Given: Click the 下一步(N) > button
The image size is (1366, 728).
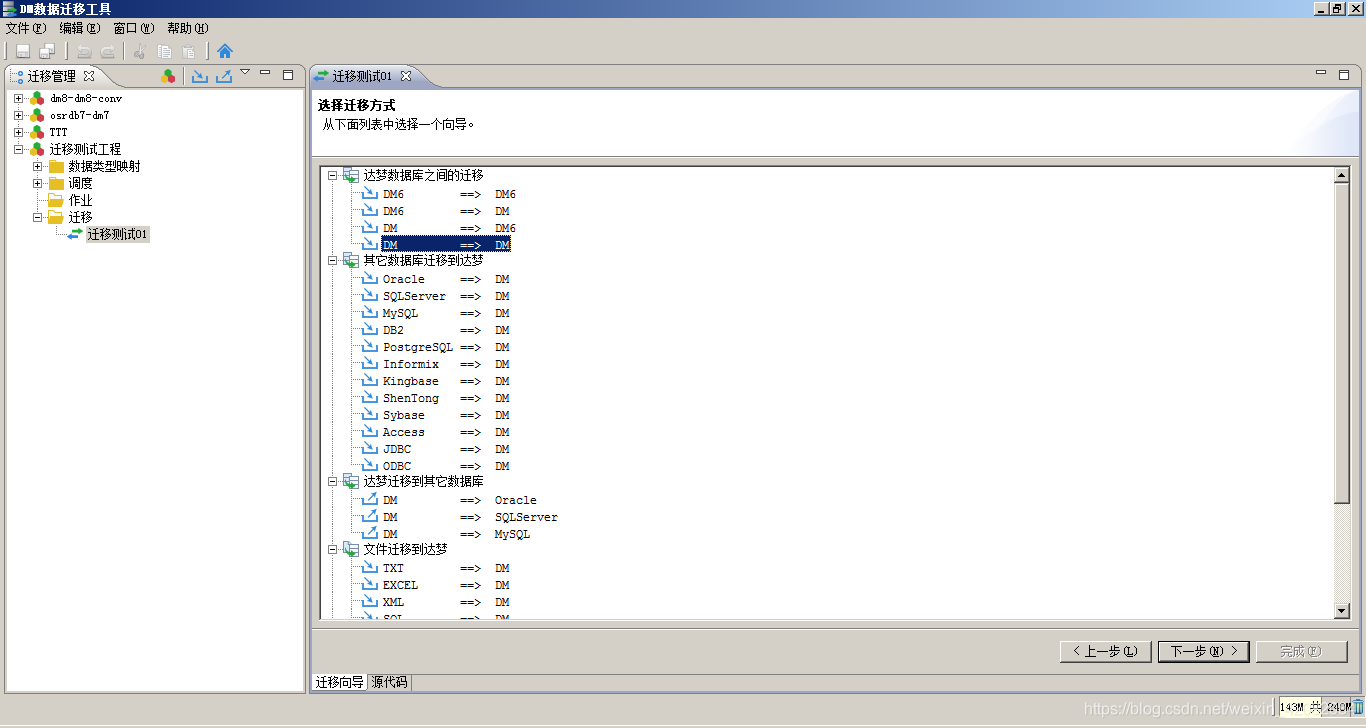Looking at the screenshot, I should click(1203, 651).
